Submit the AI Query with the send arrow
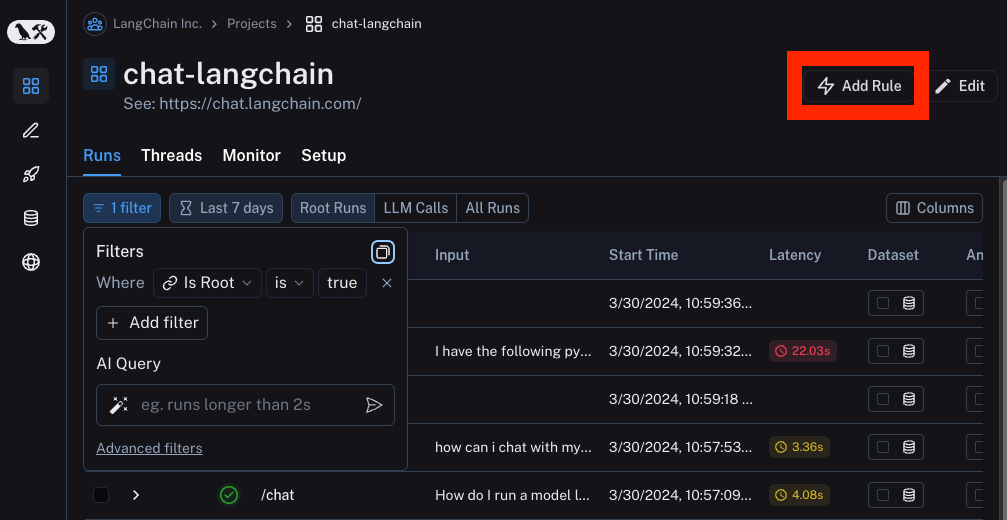The width and height of the screenshot is (1007, 520). click(374, 405)
